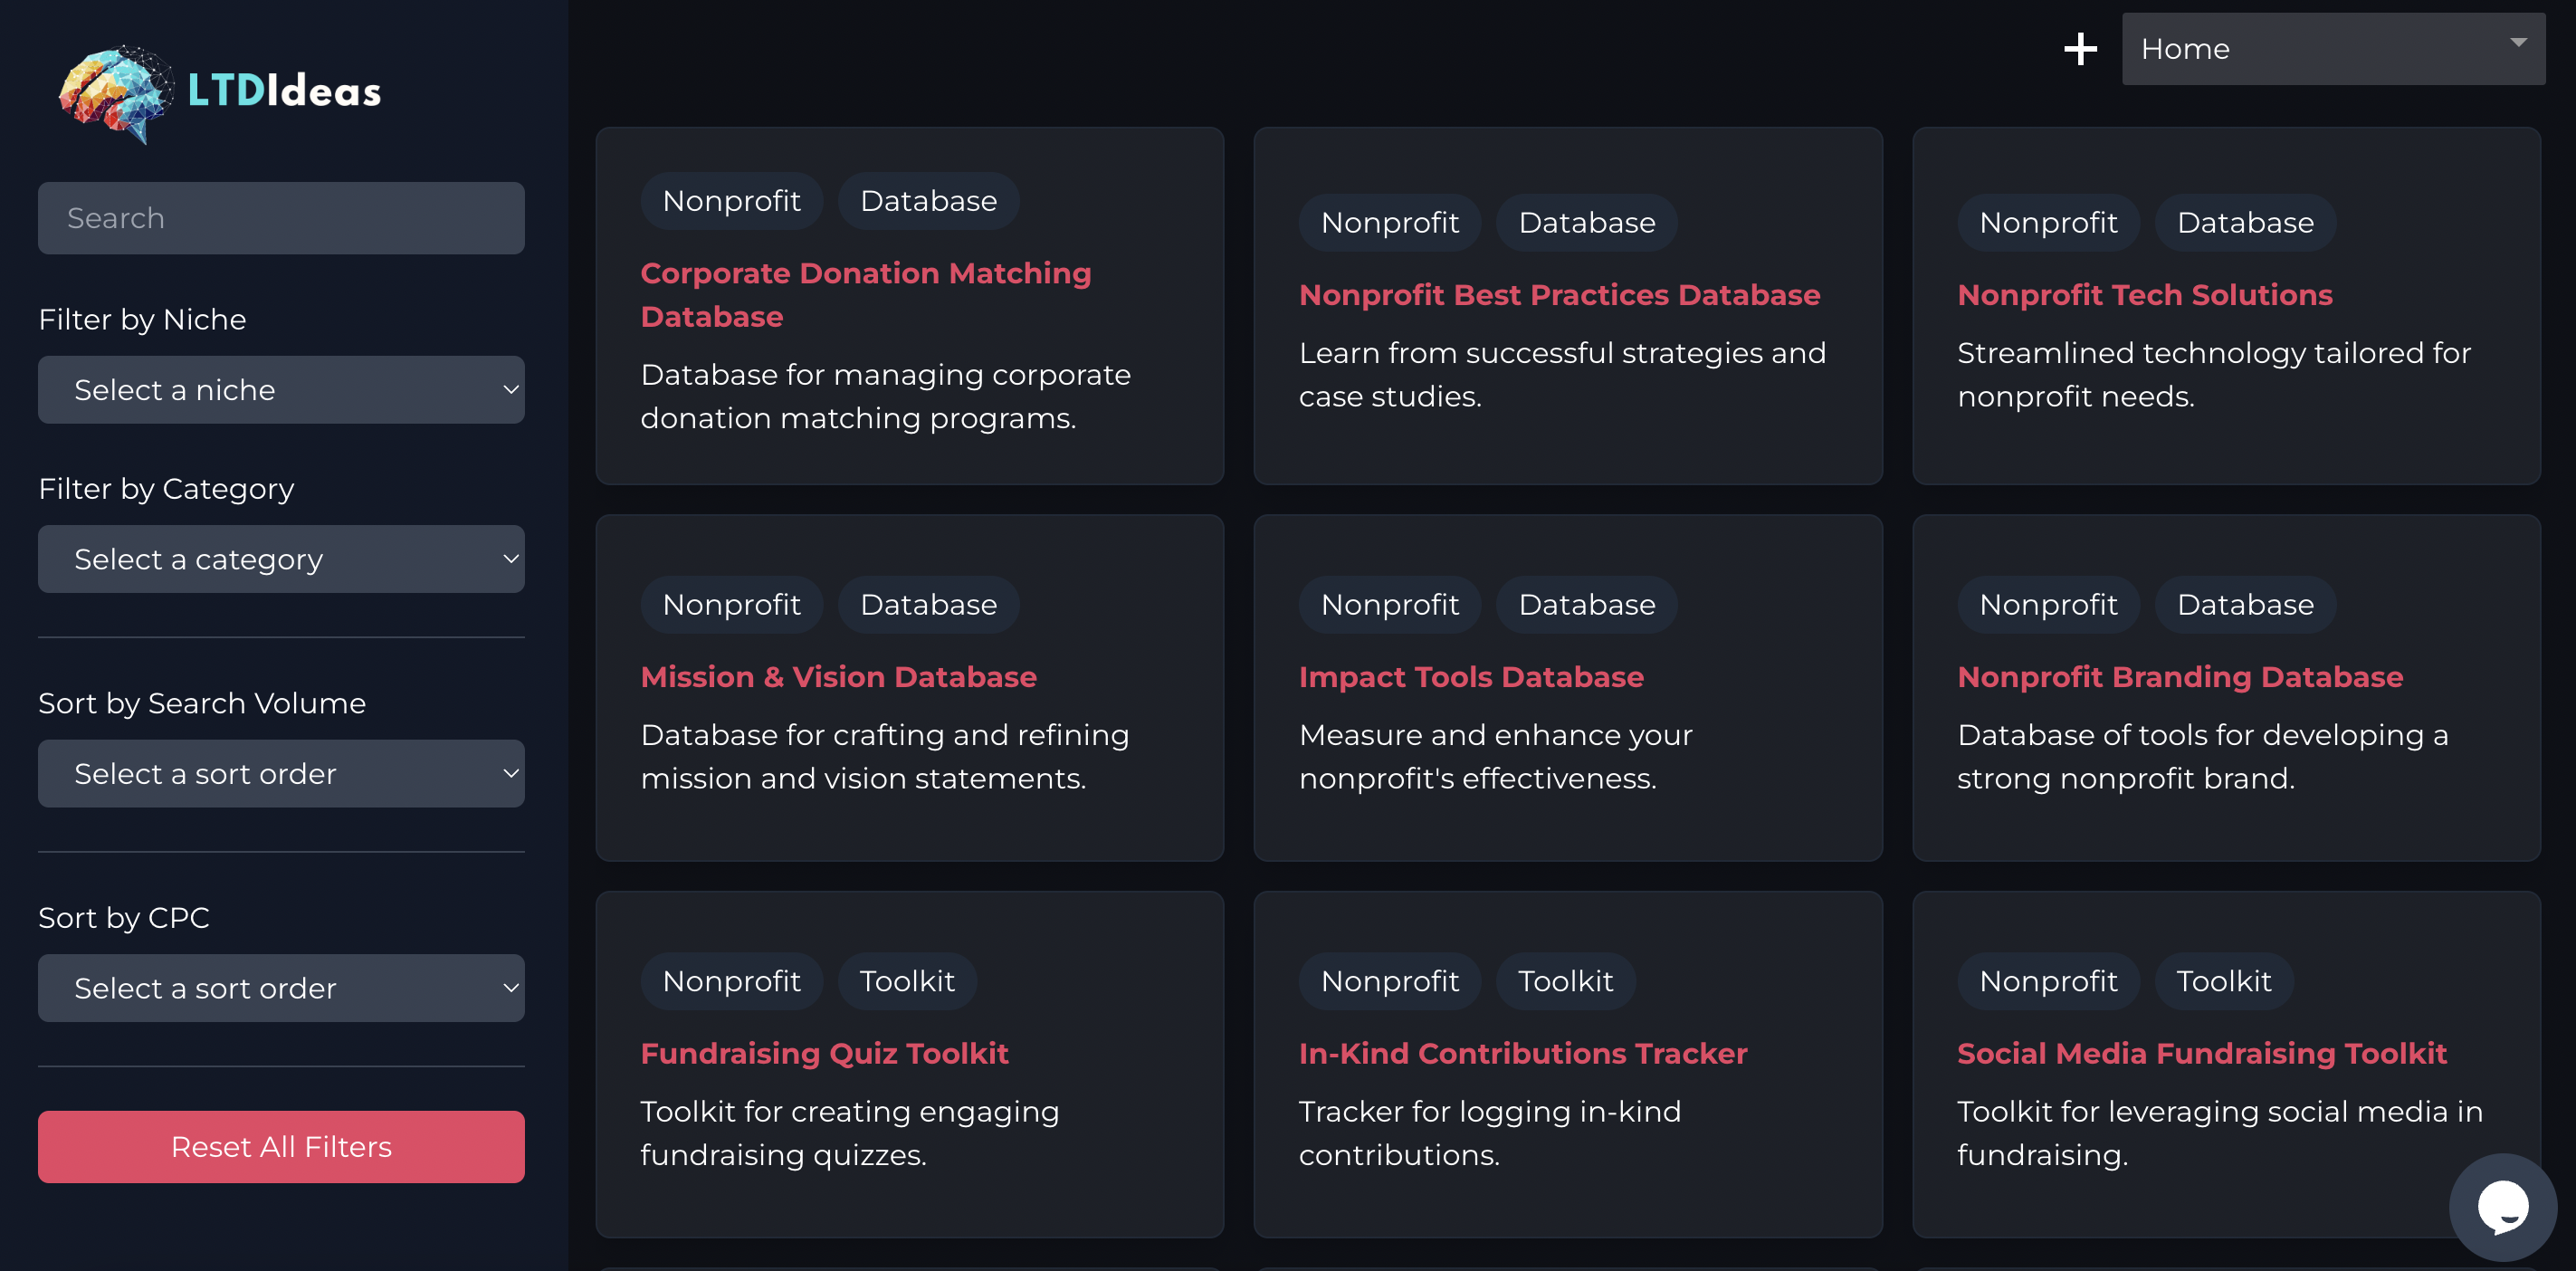Open the Nonprofit Tech Solutions idea
2576x1271 pixels.
tap(2144, 295)
